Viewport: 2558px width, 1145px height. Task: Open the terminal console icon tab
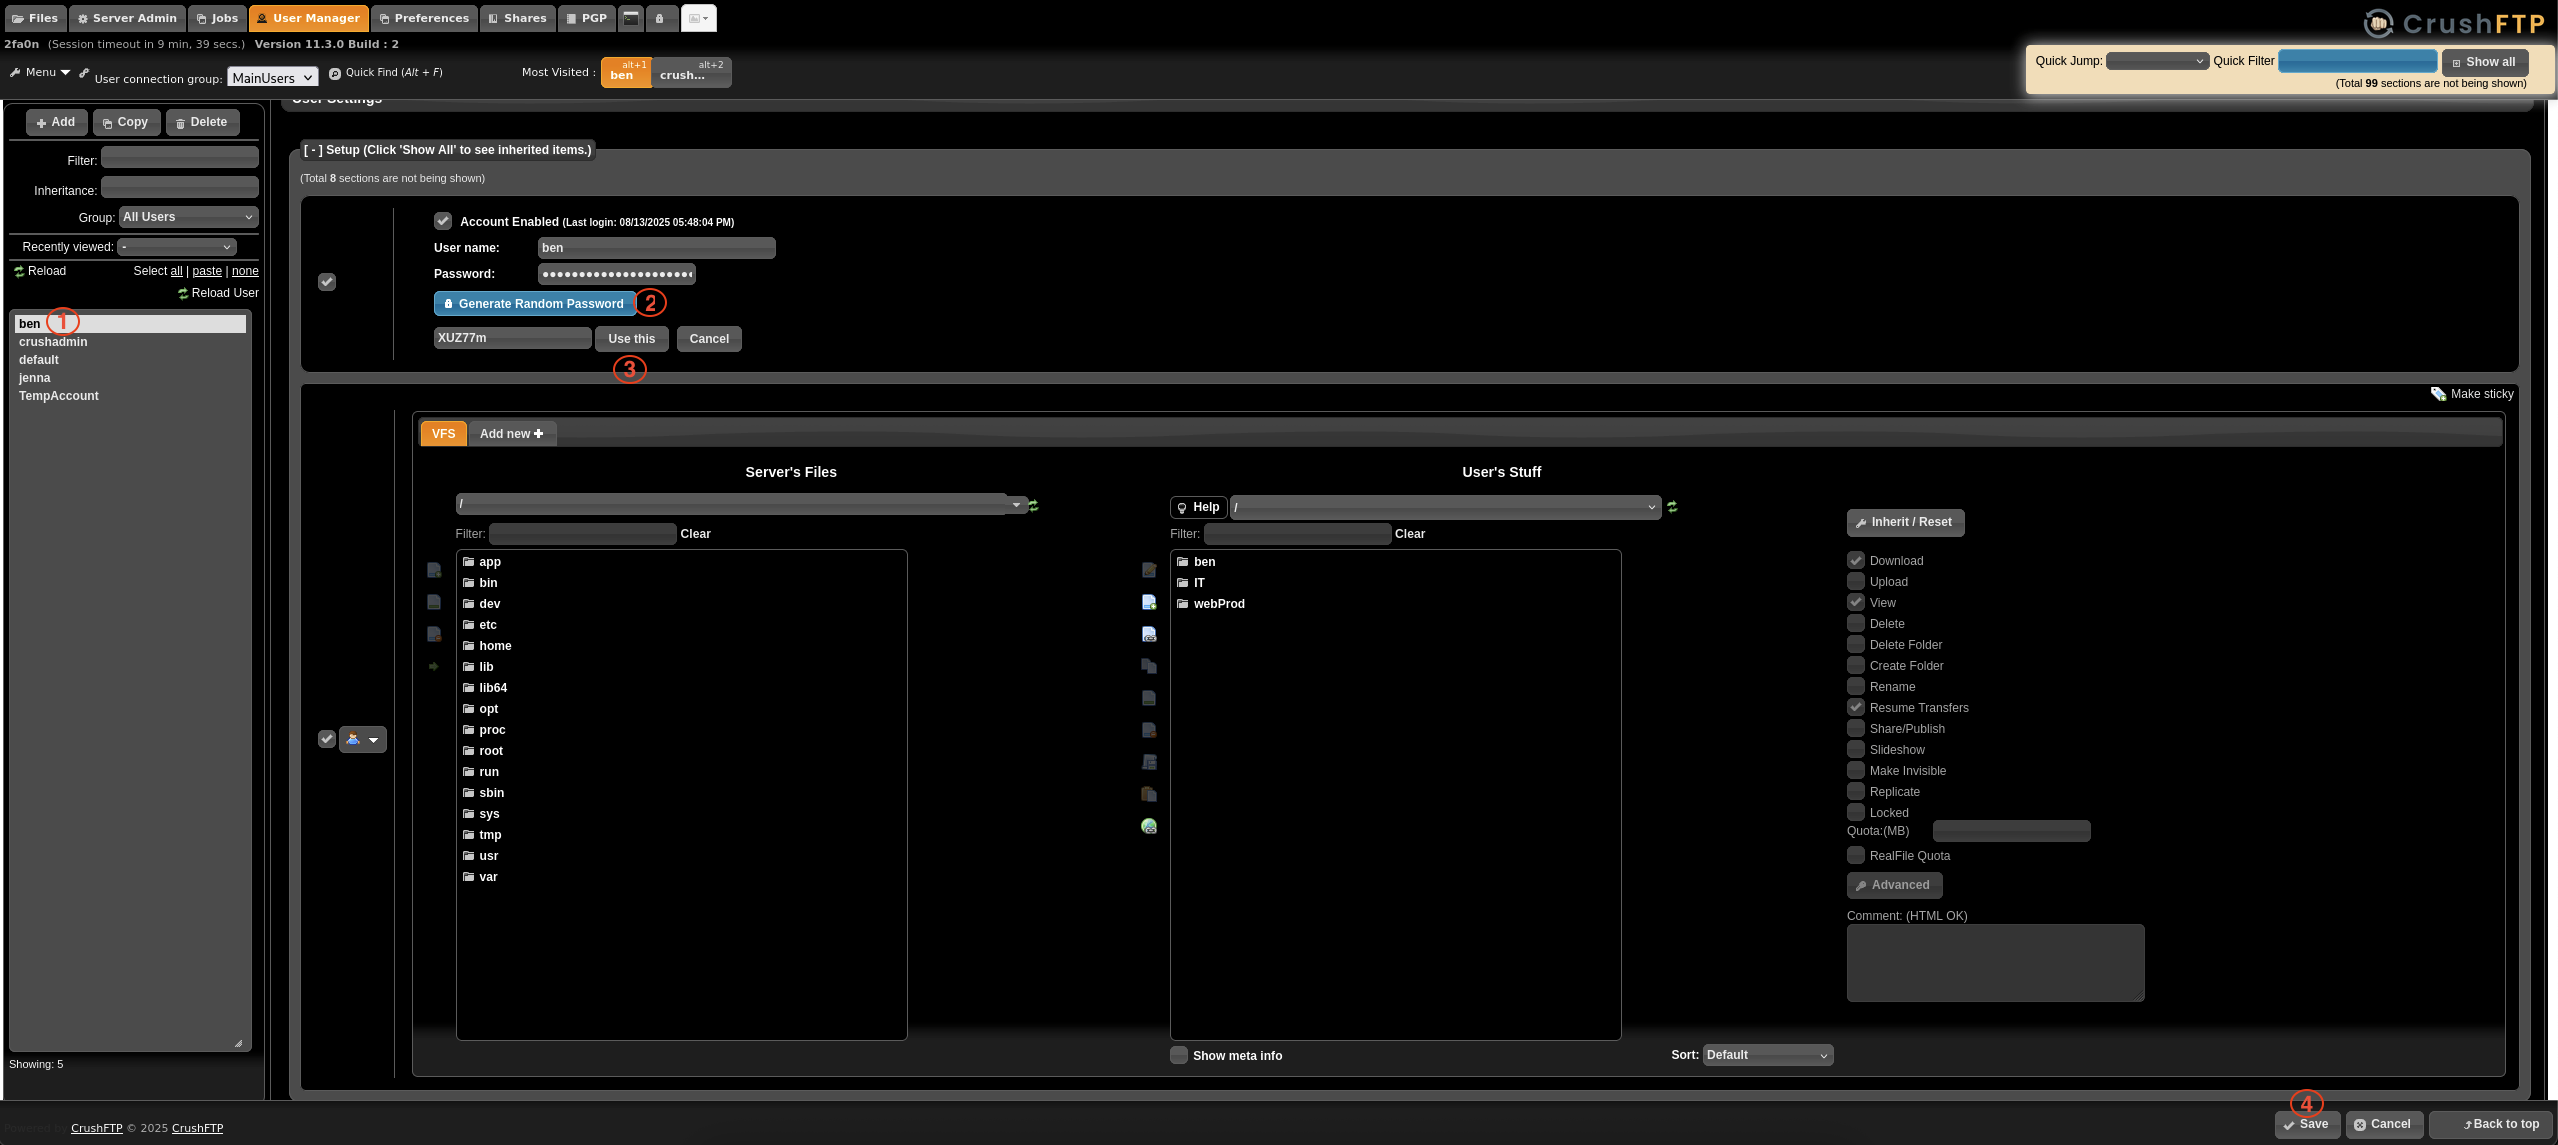click(x=631, y=18)
